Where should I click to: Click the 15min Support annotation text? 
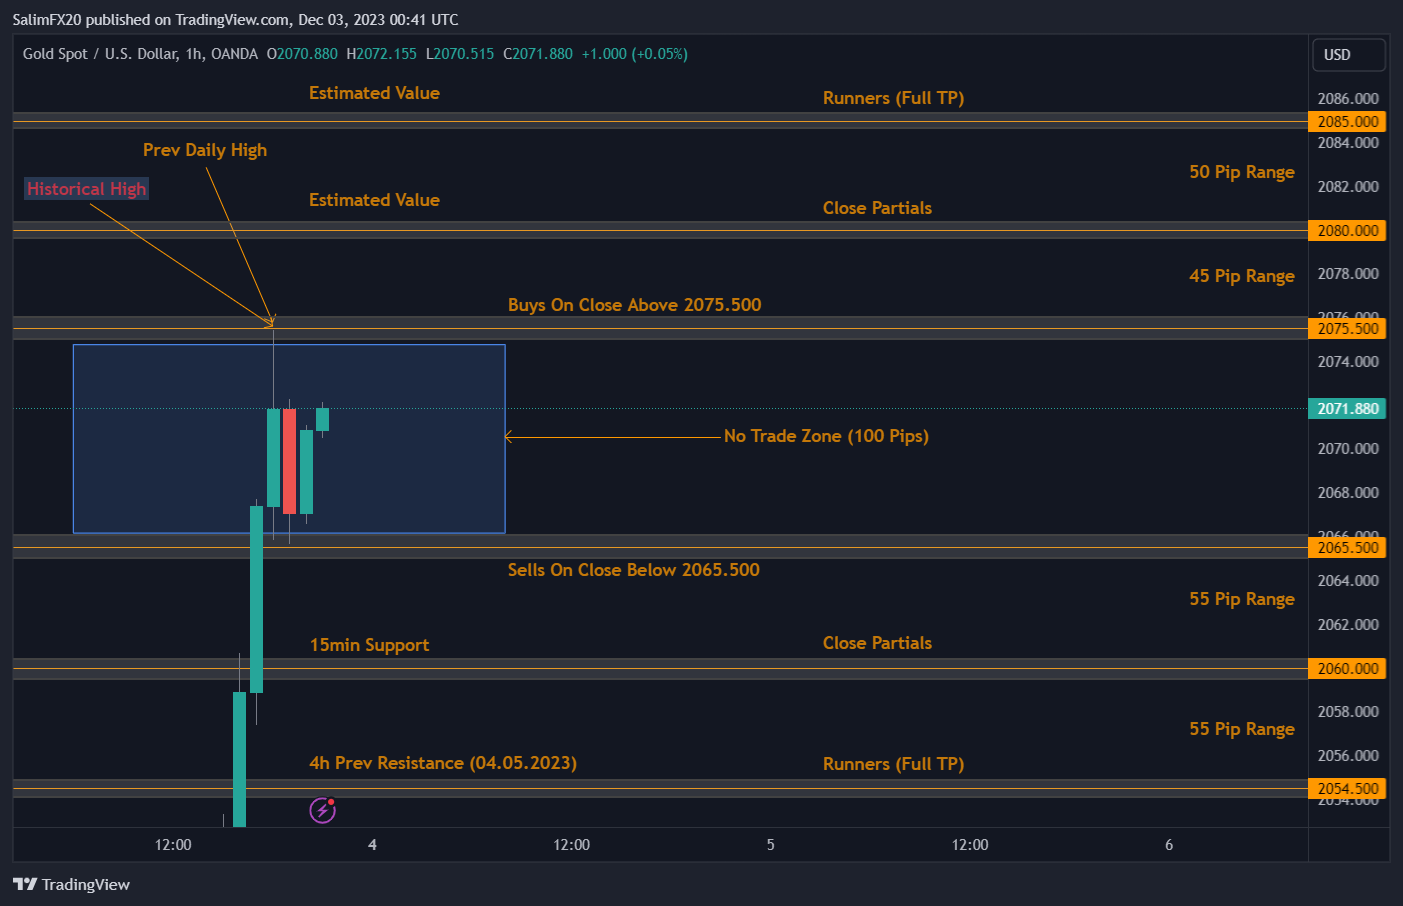tap(368, 645)
